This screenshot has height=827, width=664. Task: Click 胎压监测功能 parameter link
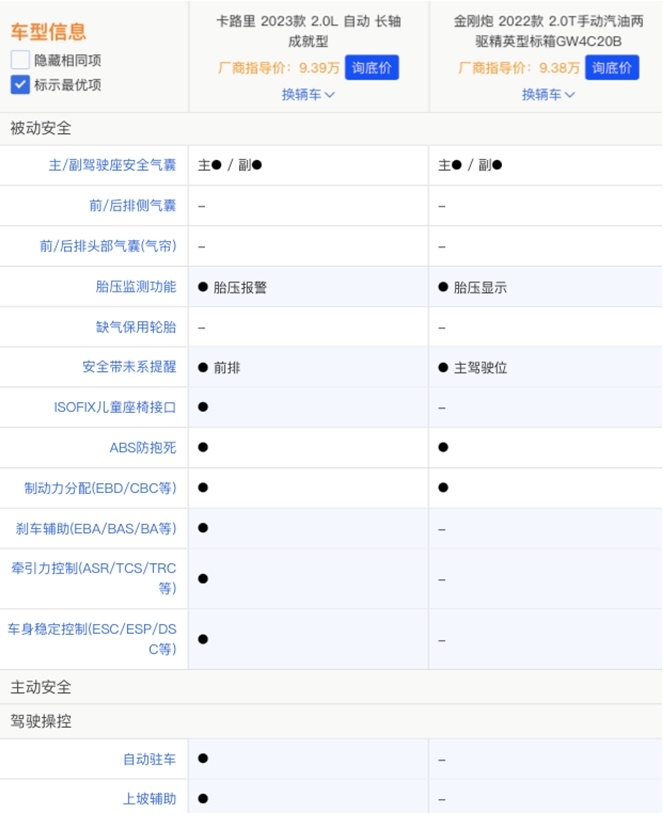(136, 287)
